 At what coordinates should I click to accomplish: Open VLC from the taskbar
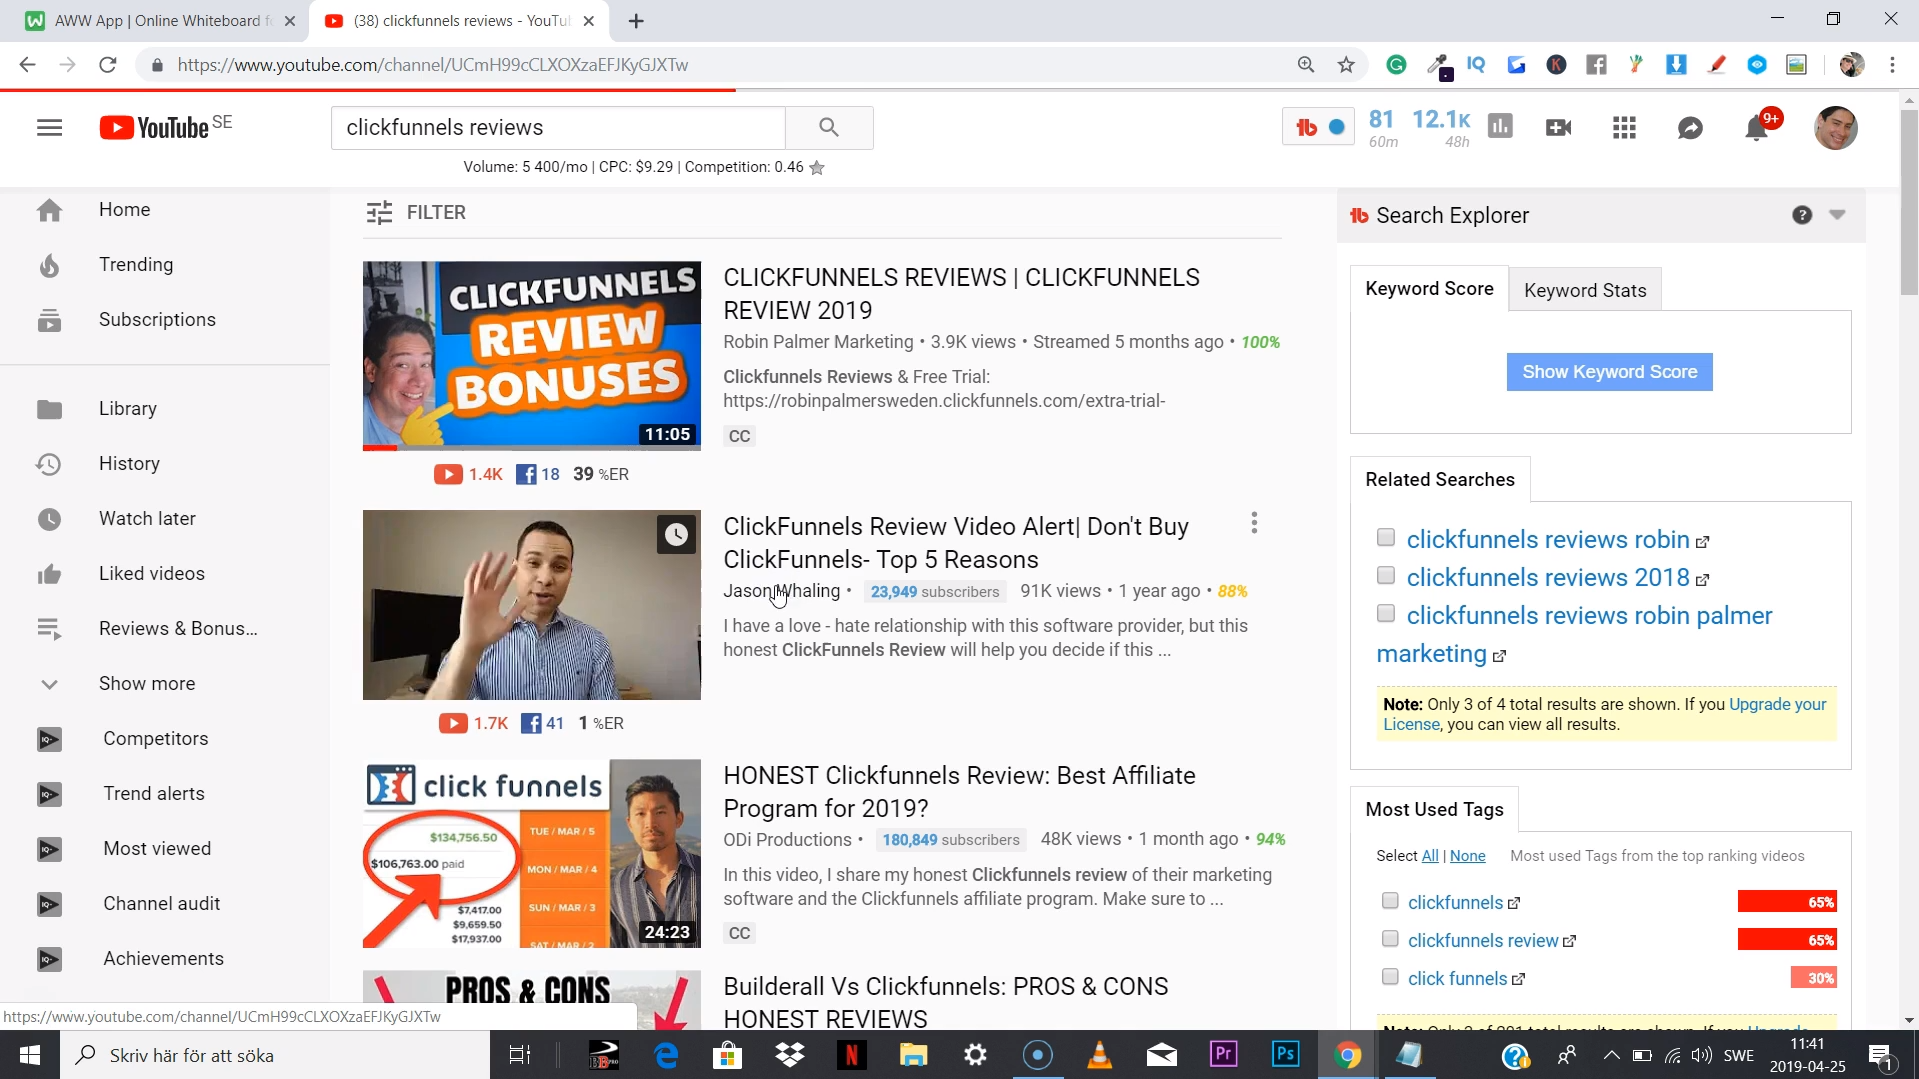tap(1099, 1055)
